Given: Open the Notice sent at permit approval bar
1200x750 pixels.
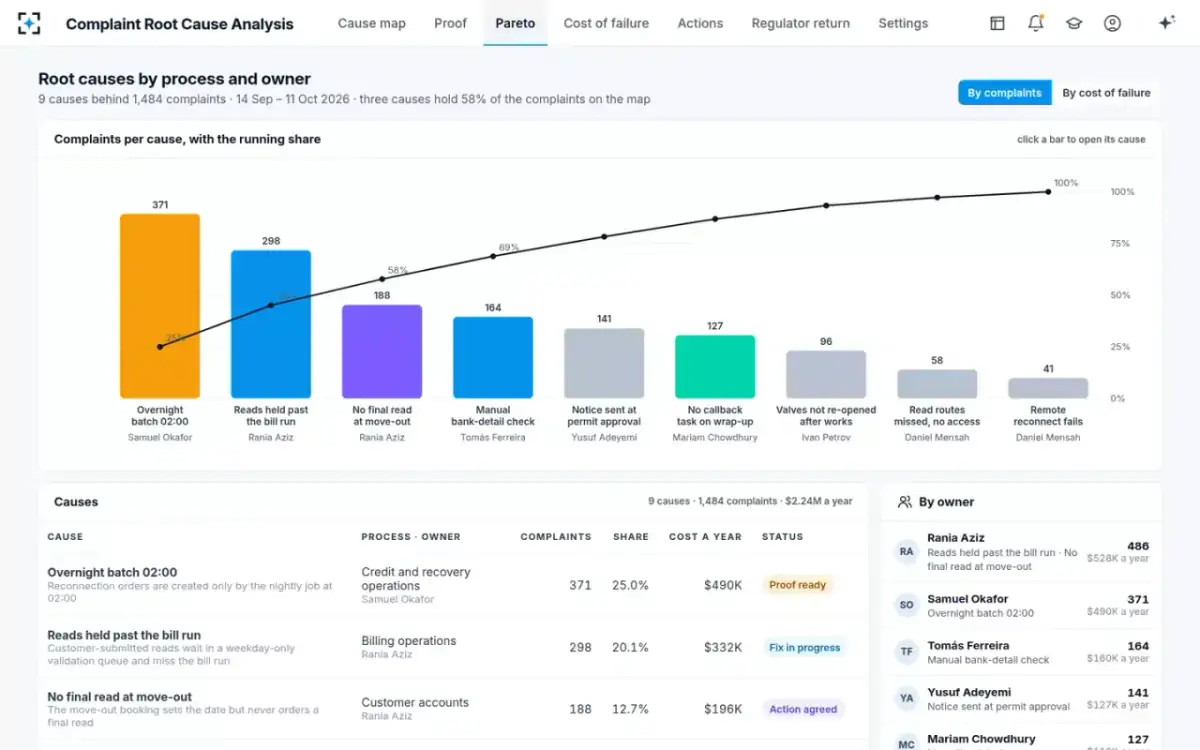Looking at the screenshot, I should coord(604,364).
